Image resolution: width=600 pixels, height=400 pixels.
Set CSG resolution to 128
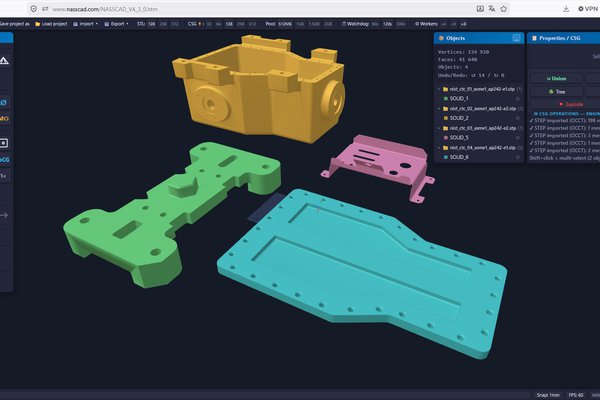tap(229, 24)
